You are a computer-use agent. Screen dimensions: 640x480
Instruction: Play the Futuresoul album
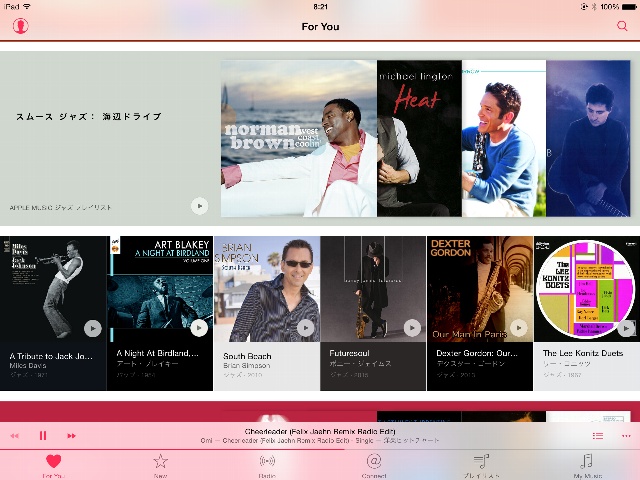tap(412, 328)
